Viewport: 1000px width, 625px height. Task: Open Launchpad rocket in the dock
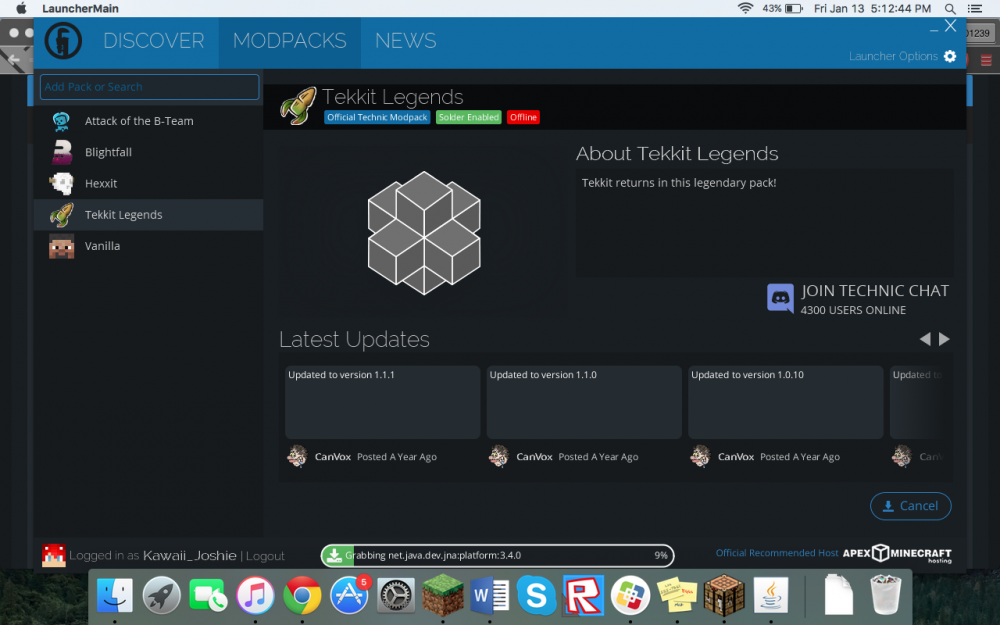(x=161, y=595)
